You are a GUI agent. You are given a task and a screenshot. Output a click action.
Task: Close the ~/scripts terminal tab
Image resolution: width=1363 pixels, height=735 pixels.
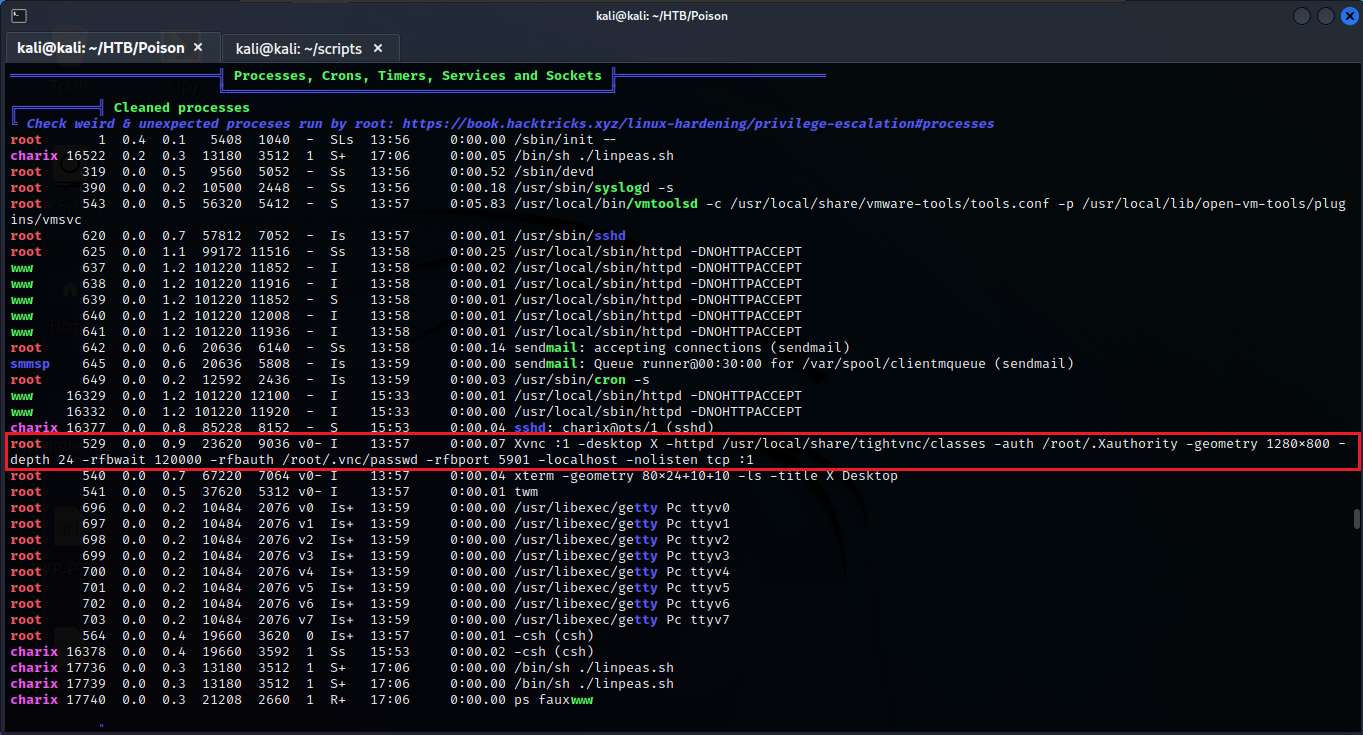[x=379, y=48]
